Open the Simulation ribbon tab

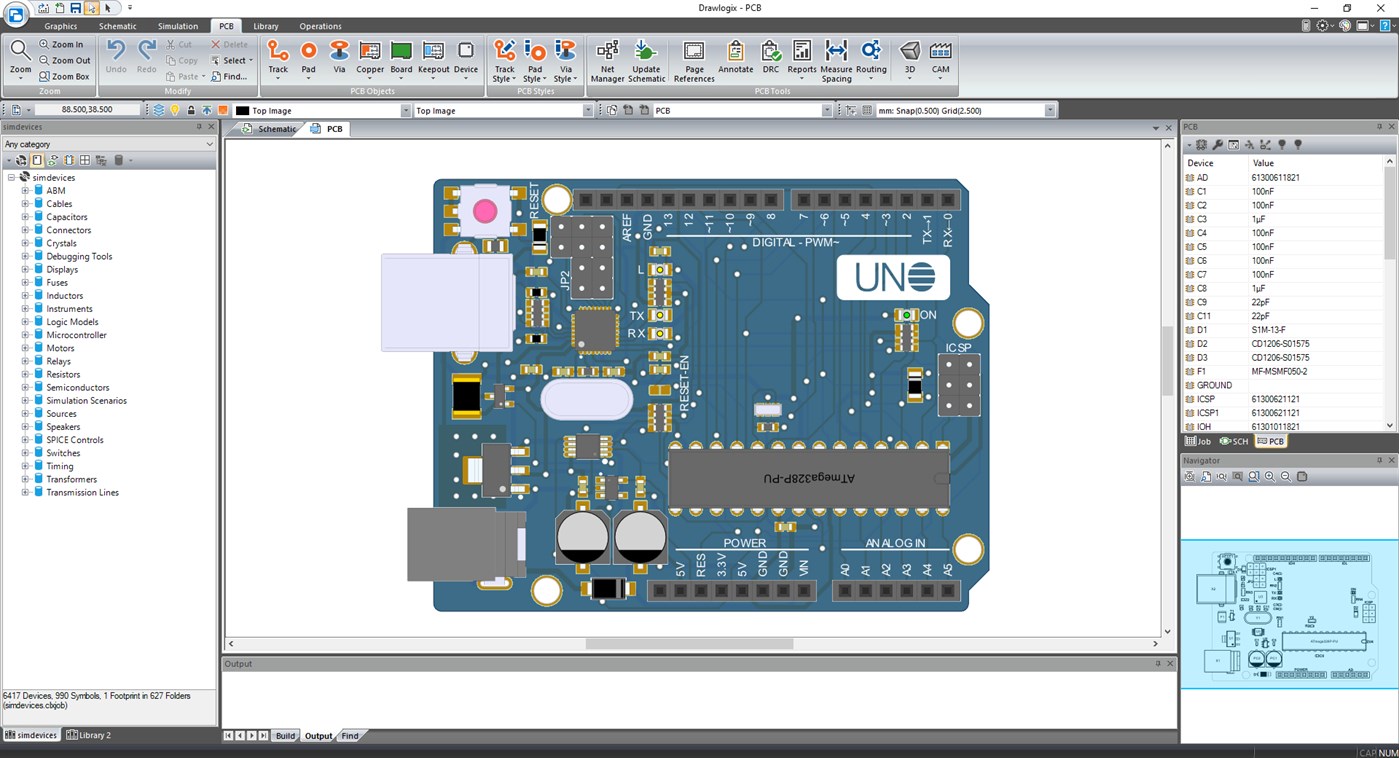click(177, 26)
